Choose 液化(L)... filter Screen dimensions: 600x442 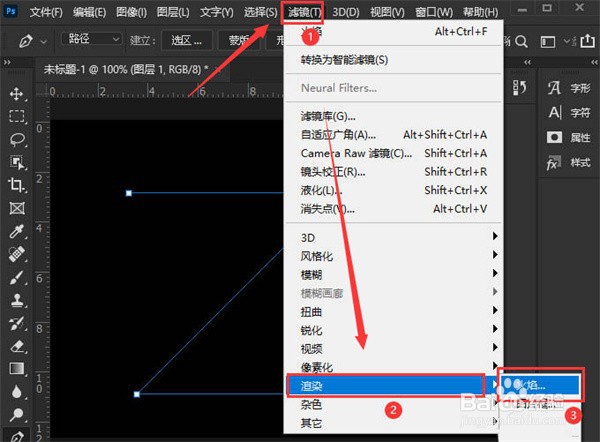click(393, 190)
